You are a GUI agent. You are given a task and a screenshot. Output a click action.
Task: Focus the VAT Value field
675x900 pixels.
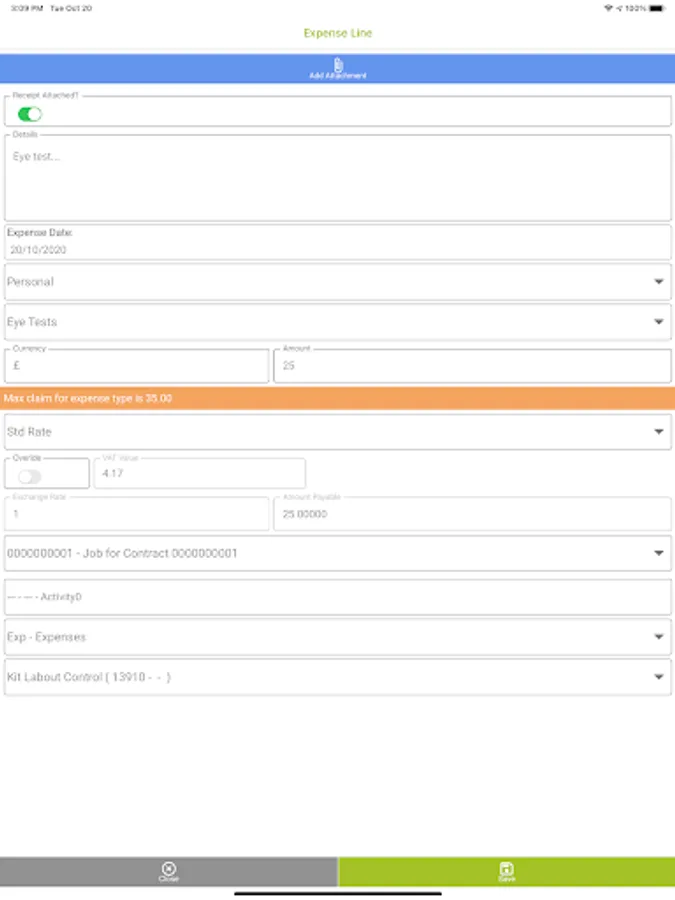click(x=199, y=475)
